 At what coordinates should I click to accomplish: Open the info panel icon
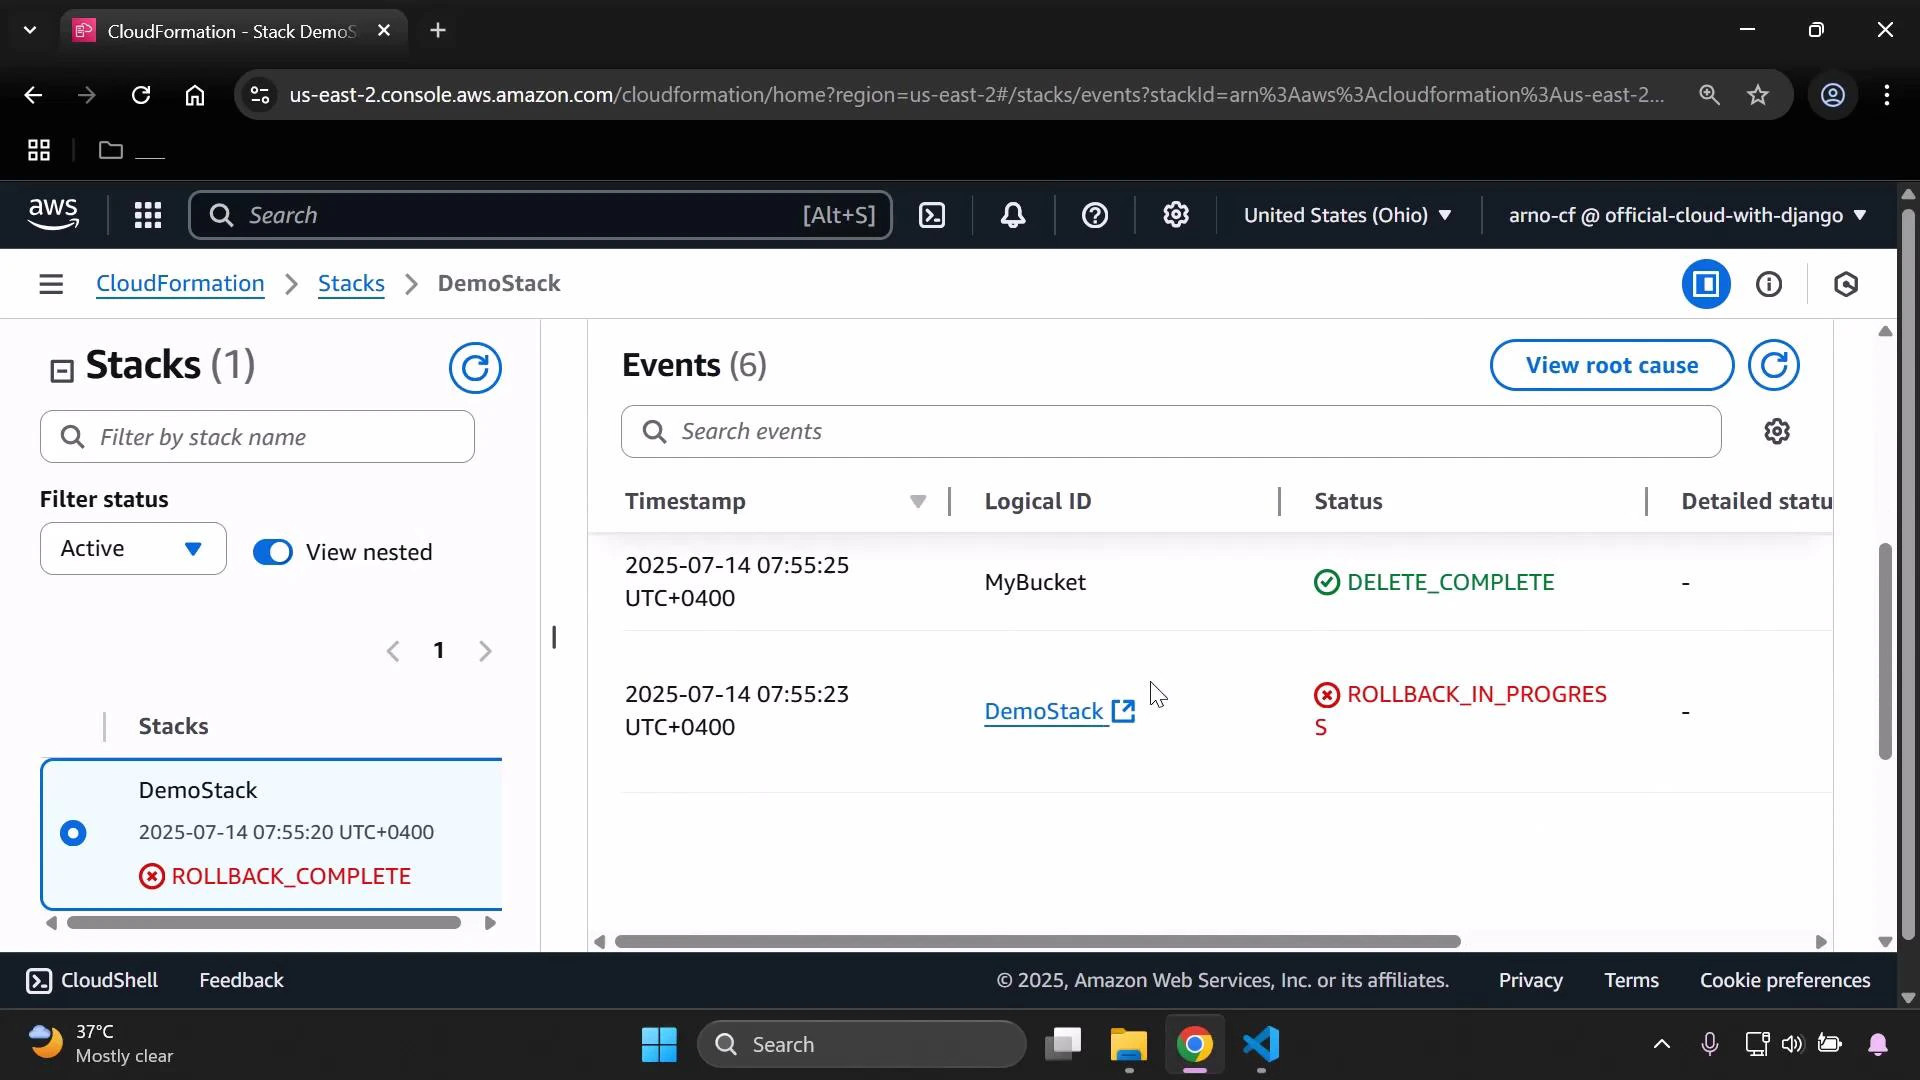tap(1769, 285)
